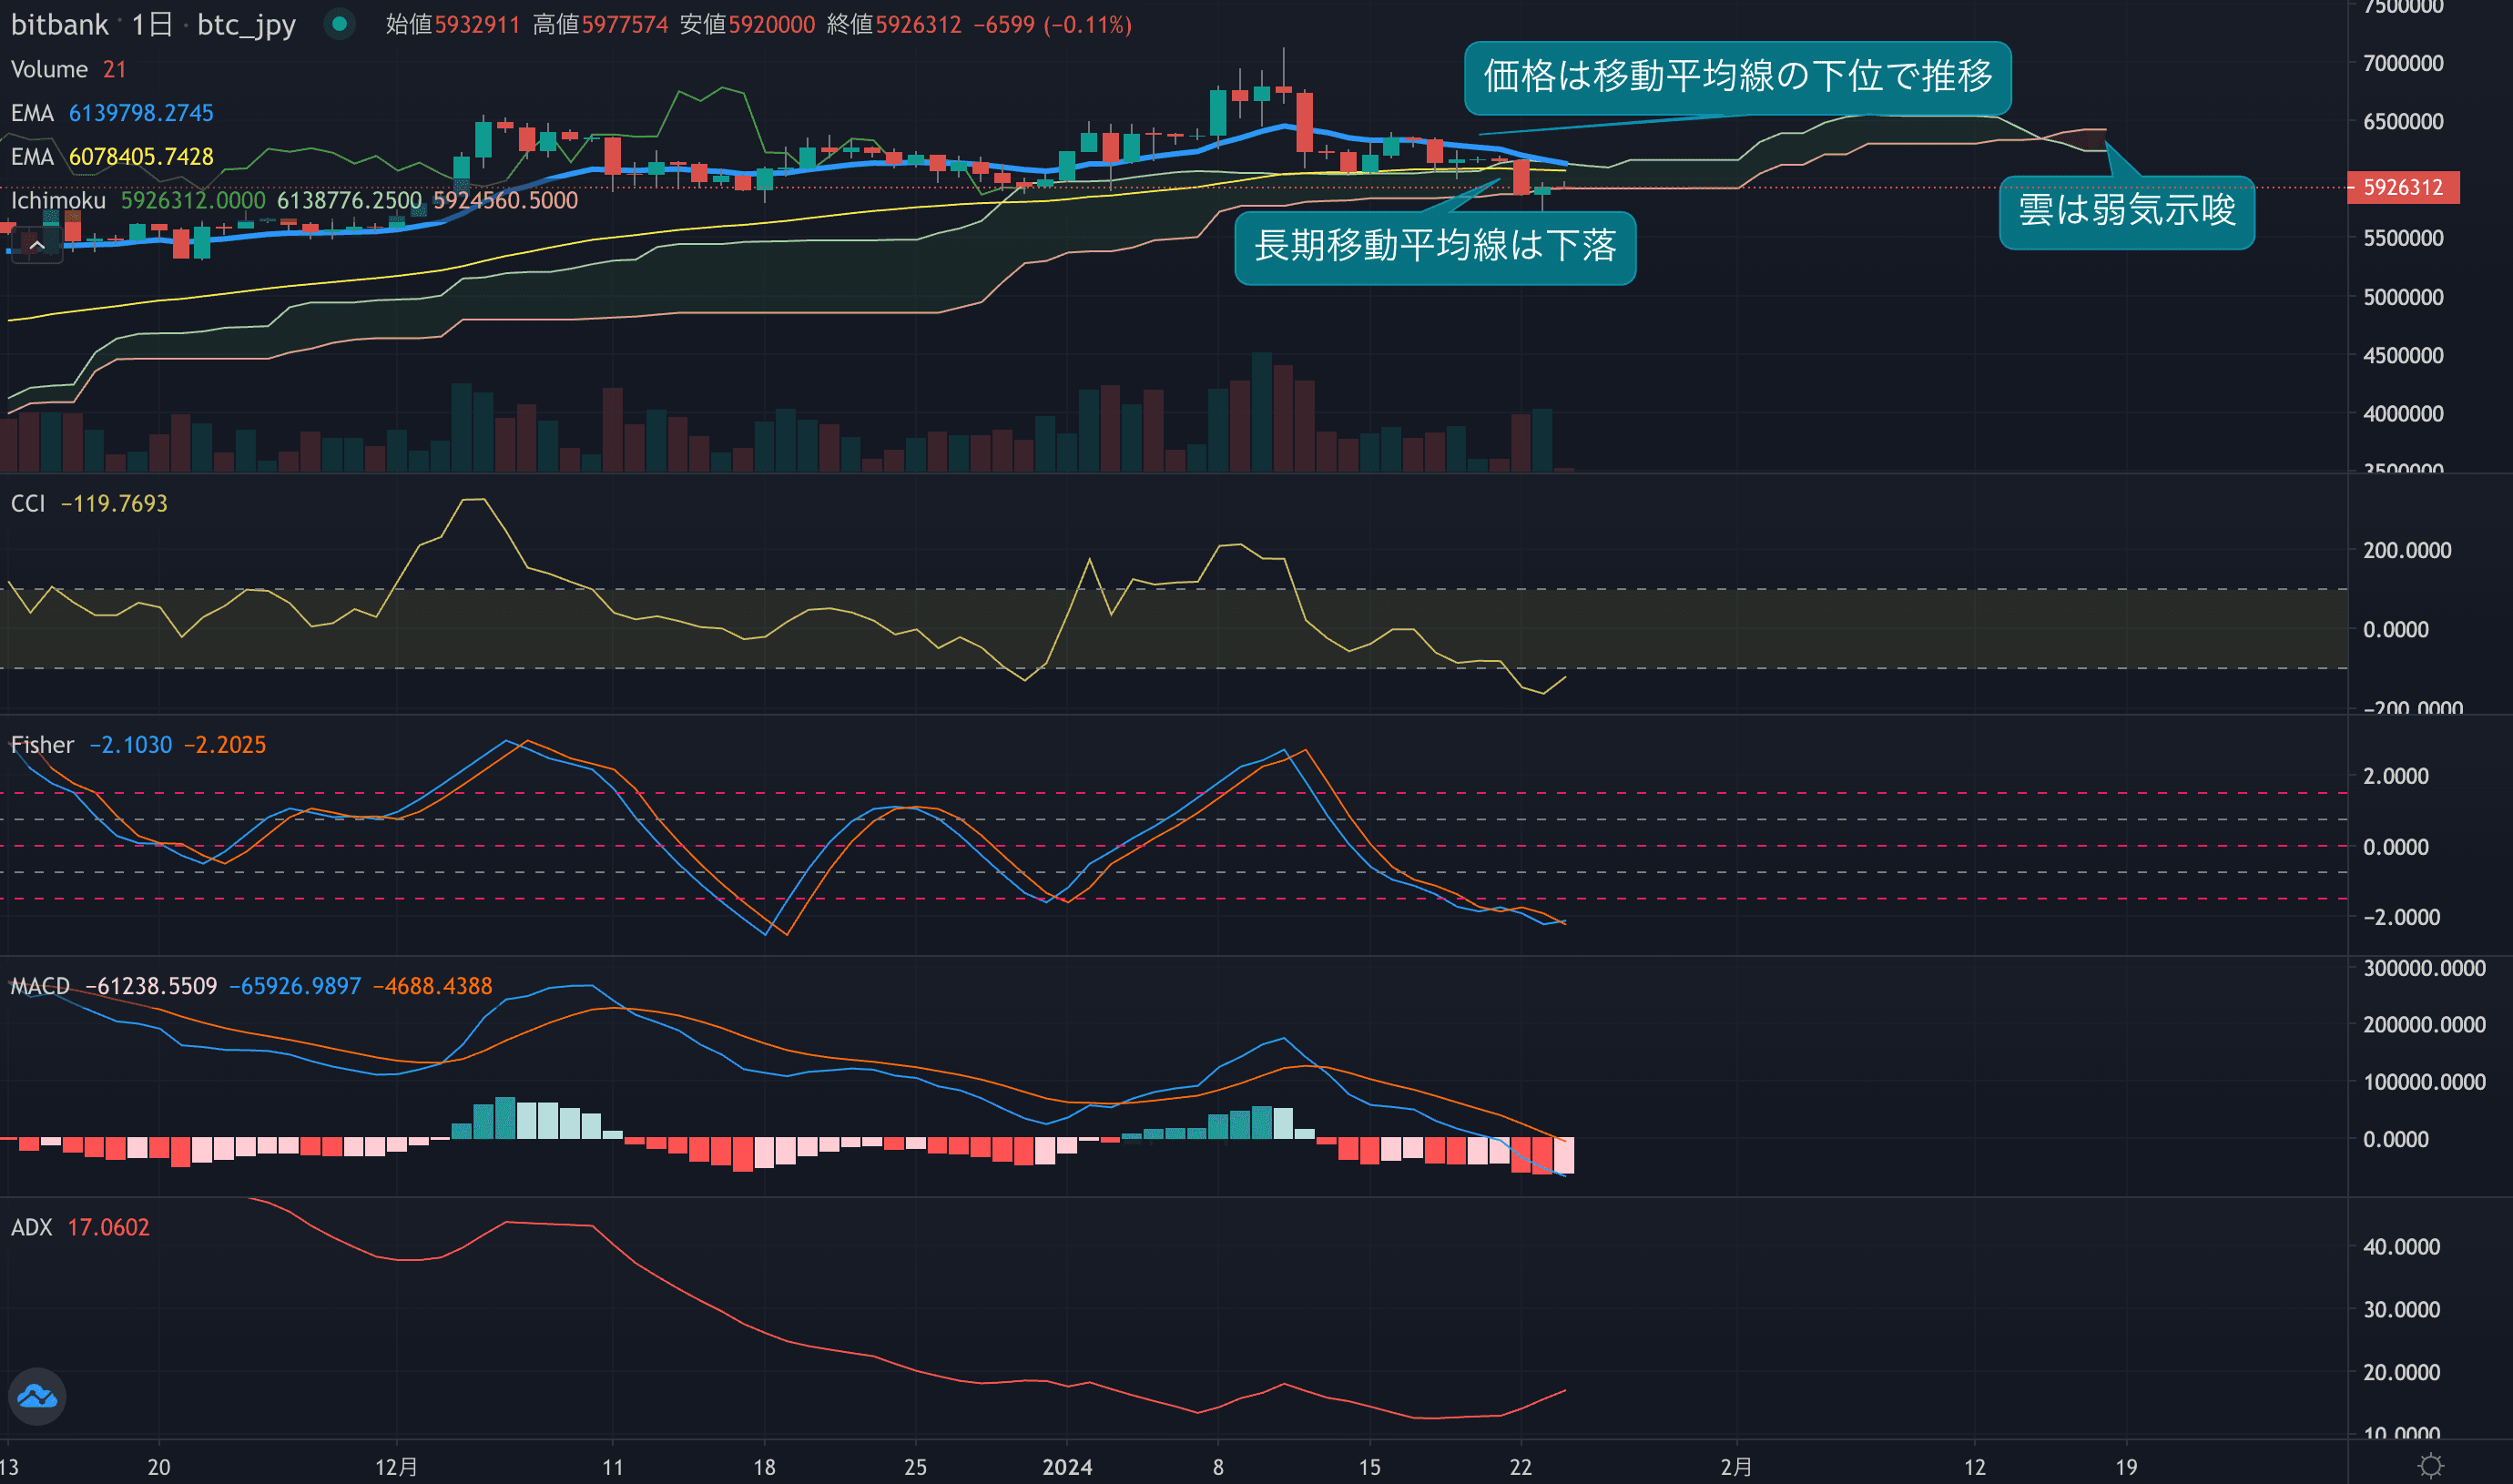2513x1484 pixels.
Task: Click the 2024 label on time axis
Action: tap(1066, 1467)
